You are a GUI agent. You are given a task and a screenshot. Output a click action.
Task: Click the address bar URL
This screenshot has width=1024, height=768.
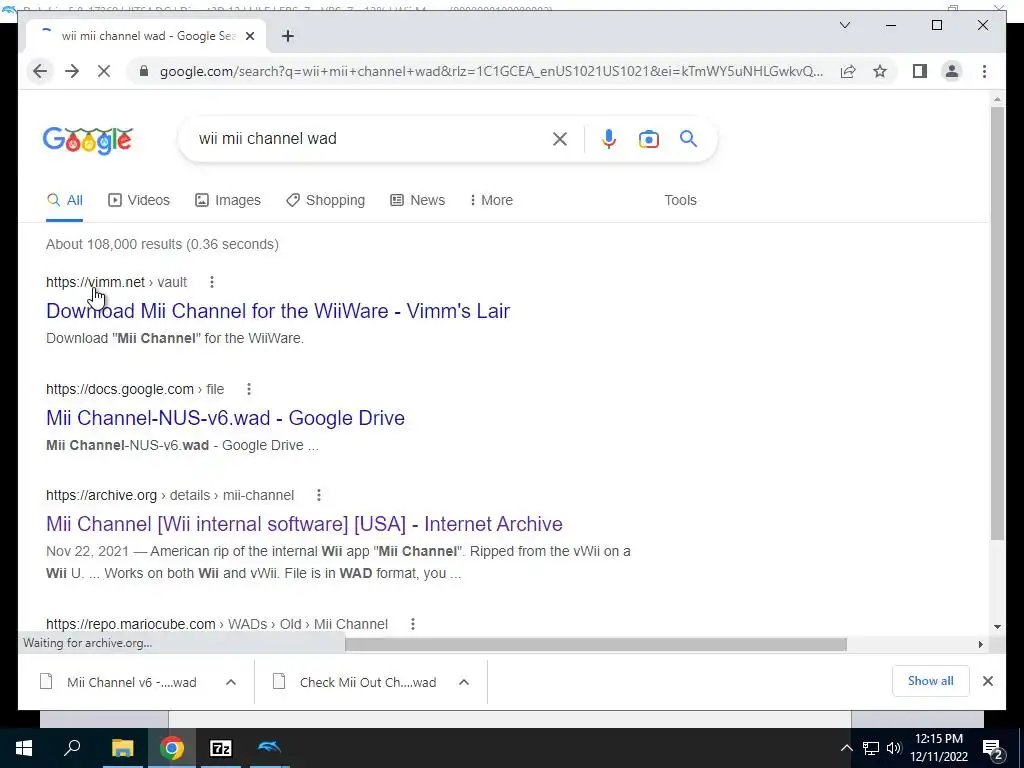[491, 71]
